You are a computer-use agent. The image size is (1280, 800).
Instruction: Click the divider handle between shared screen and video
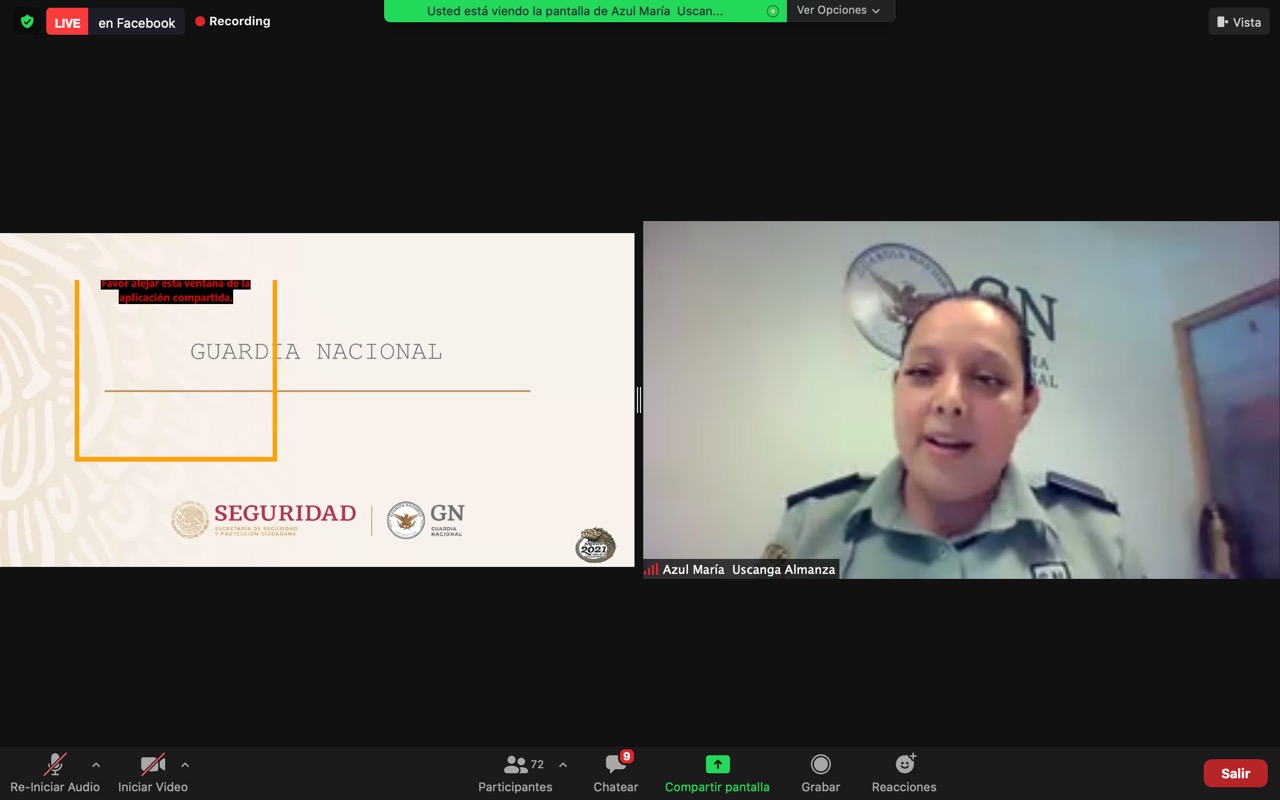(639, 400)
